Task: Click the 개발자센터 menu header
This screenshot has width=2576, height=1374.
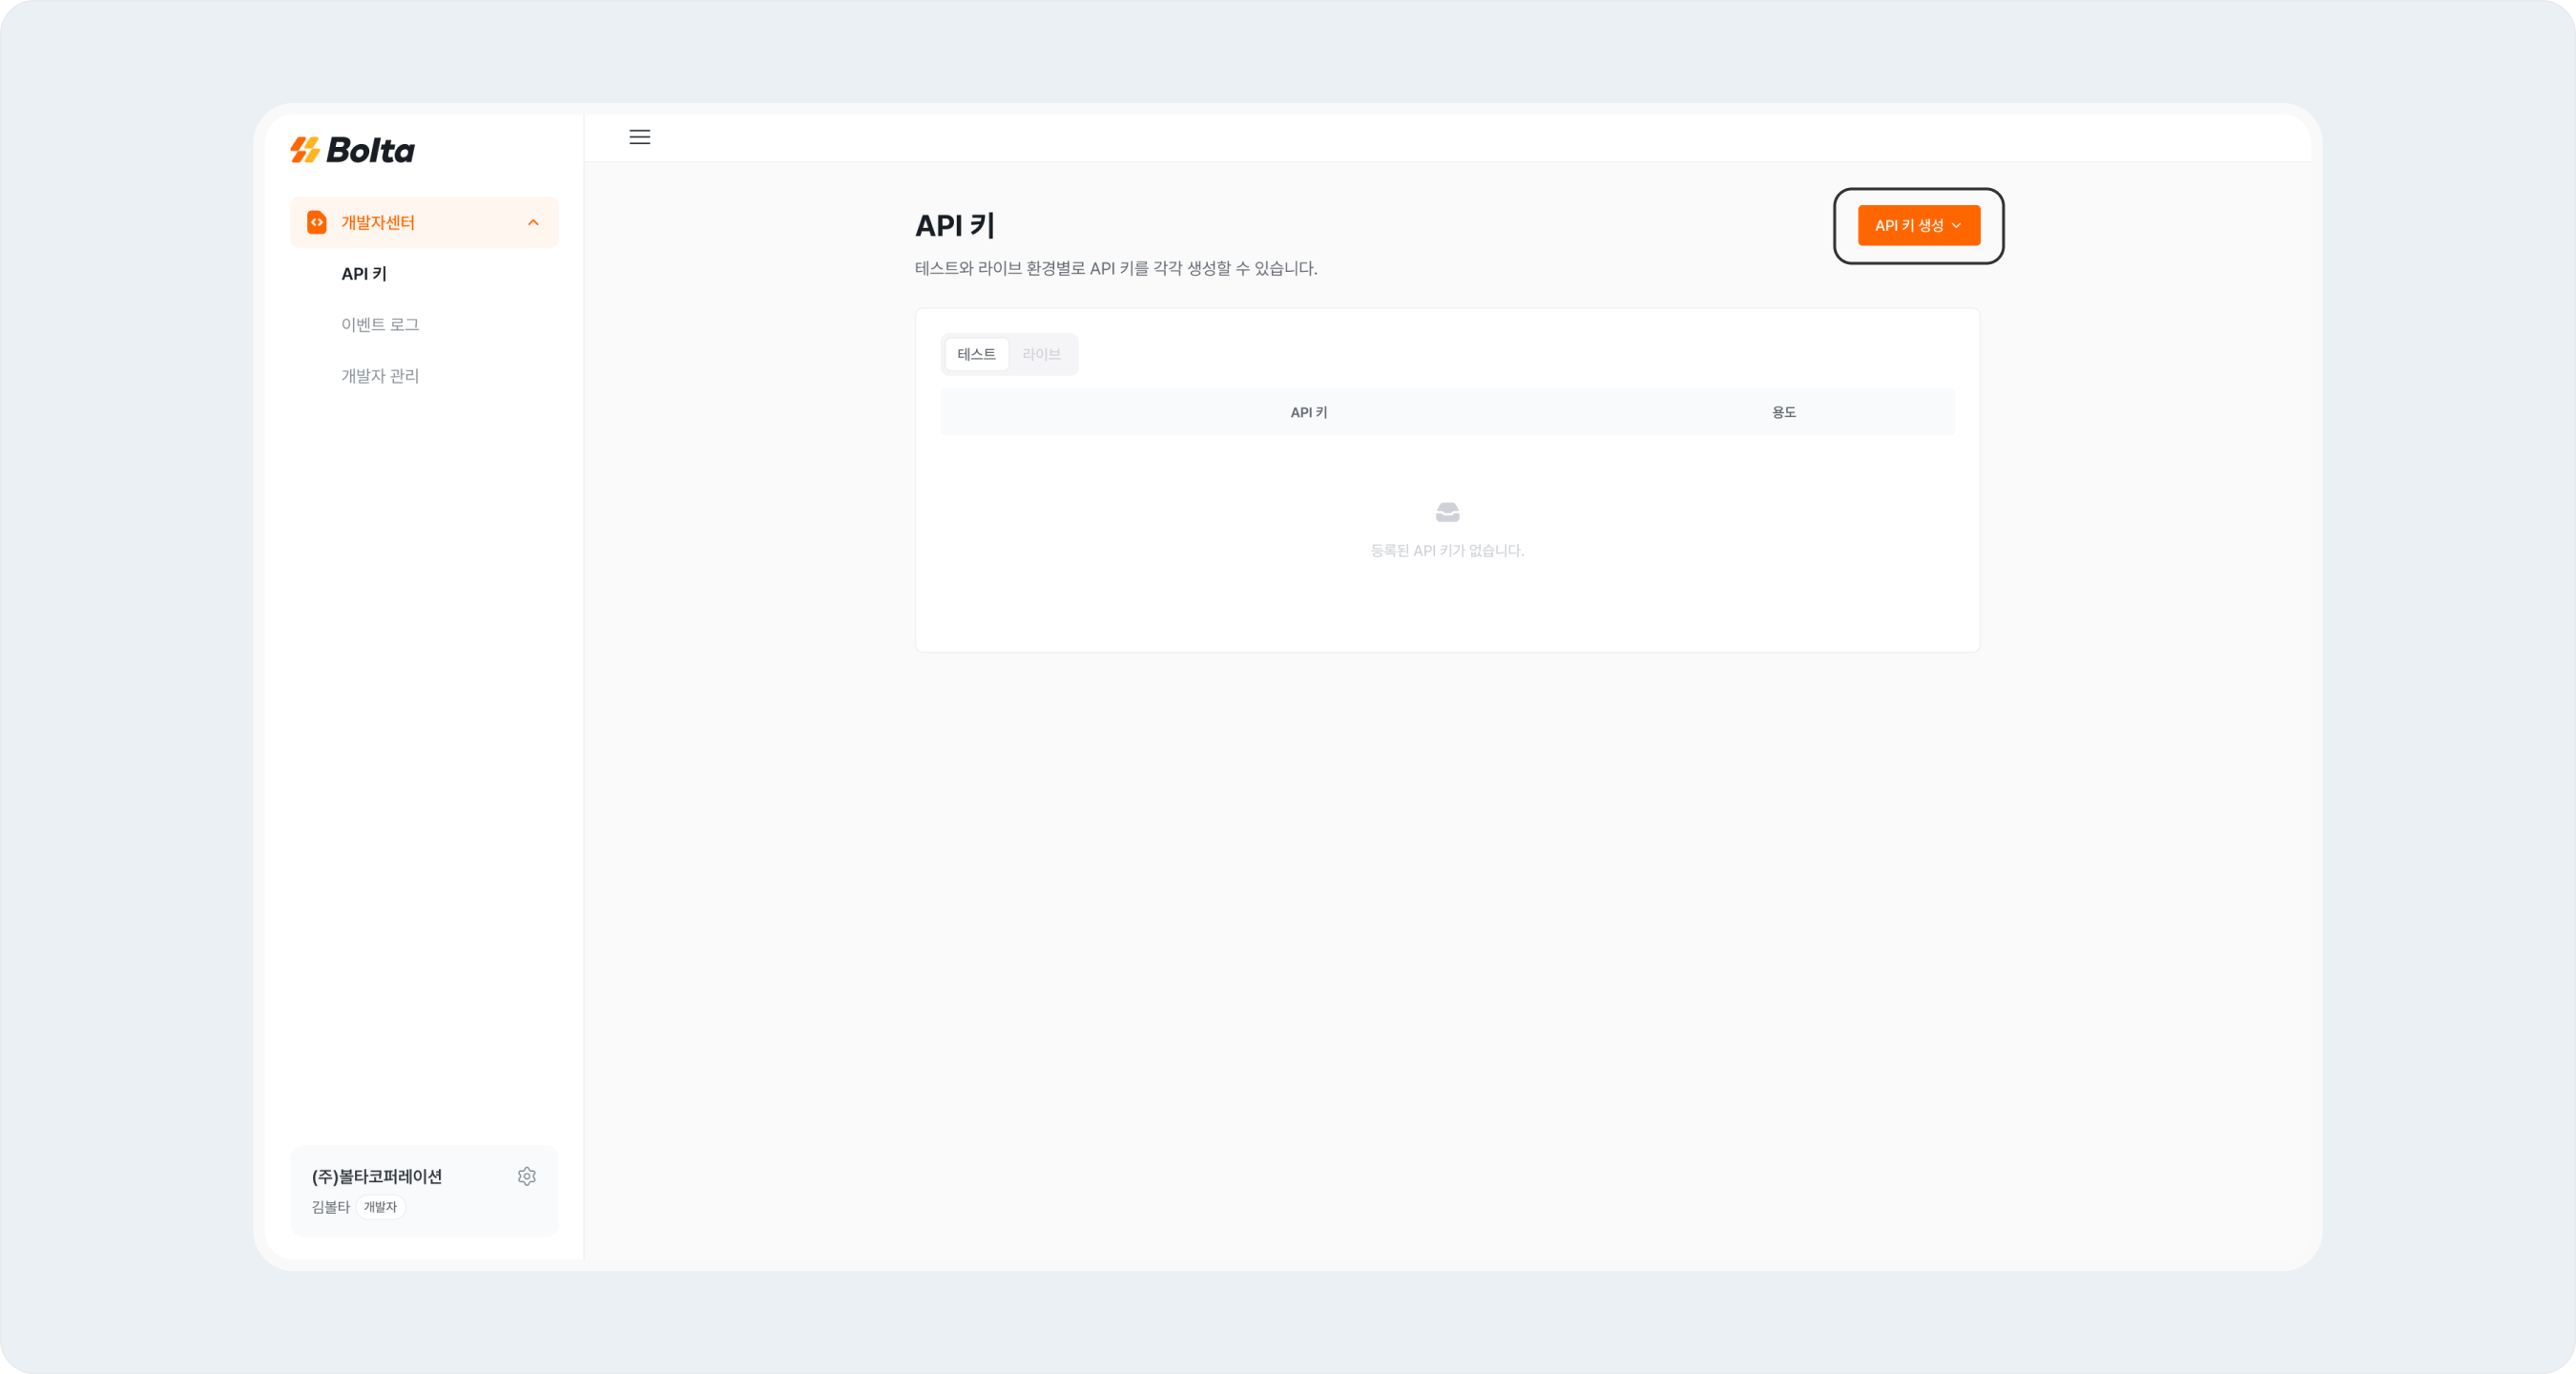Action: (376, 222)
